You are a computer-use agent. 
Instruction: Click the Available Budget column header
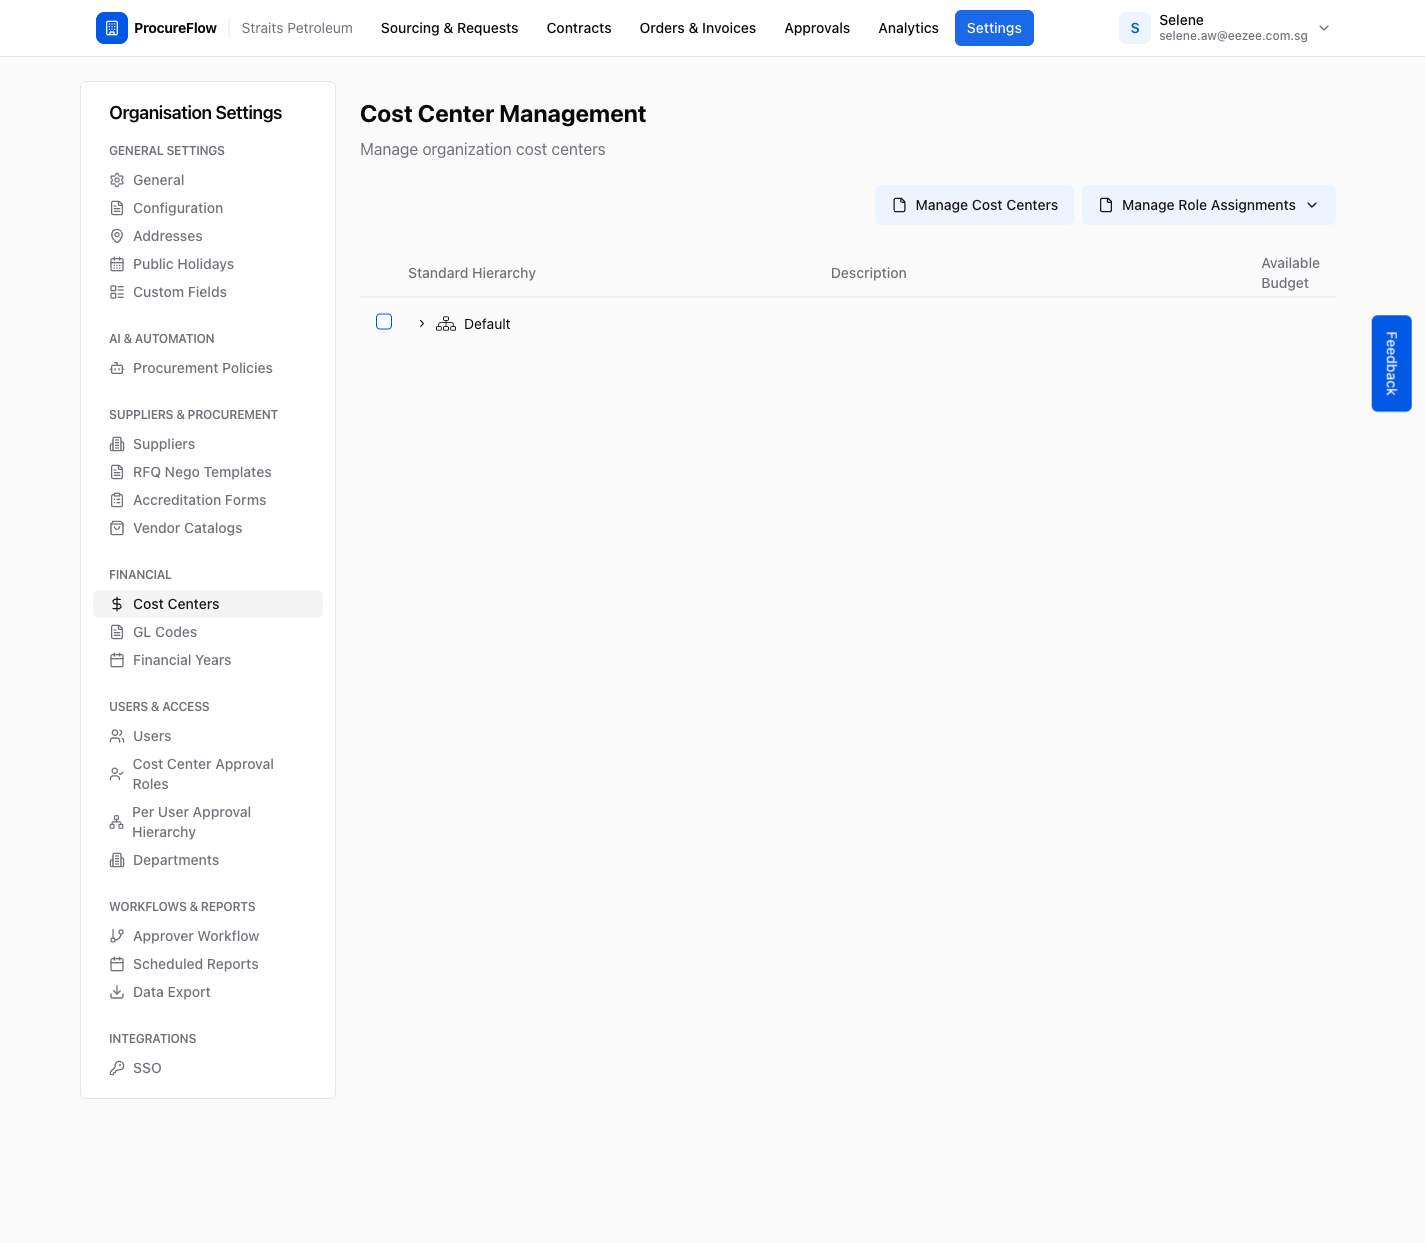tap(1290, 273)
